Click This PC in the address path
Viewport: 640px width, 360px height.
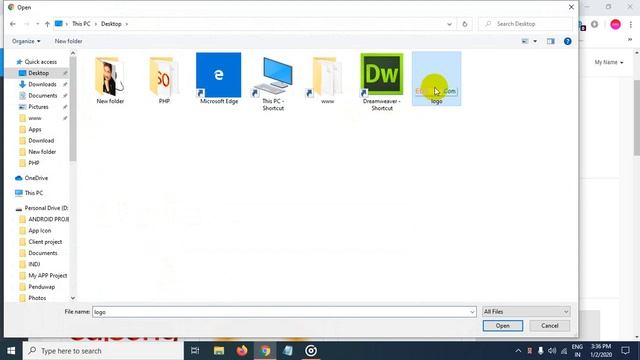[x=81, y=24]
